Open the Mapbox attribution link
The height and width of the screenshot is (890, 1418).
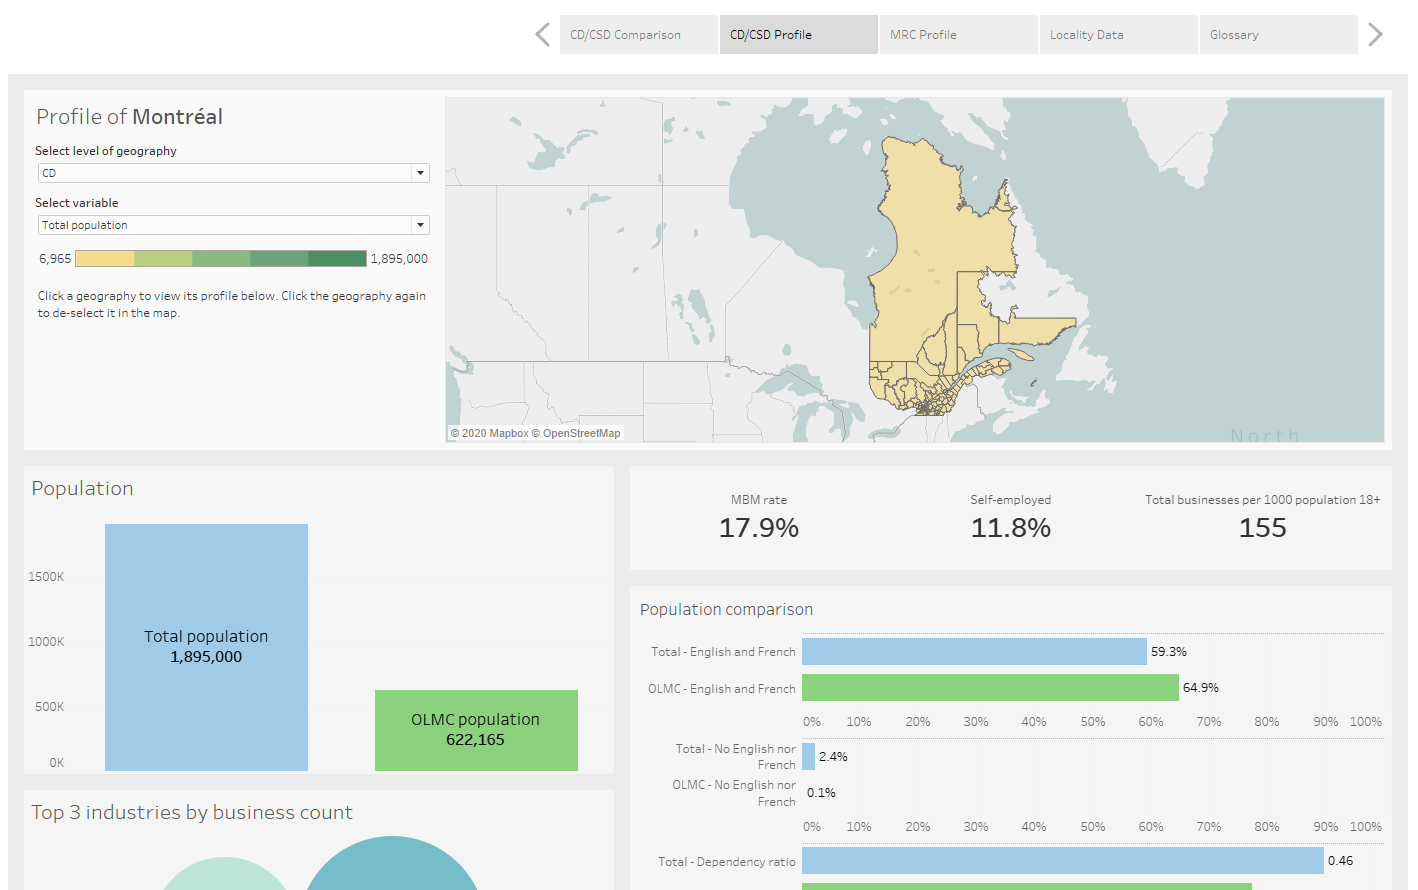489,433
